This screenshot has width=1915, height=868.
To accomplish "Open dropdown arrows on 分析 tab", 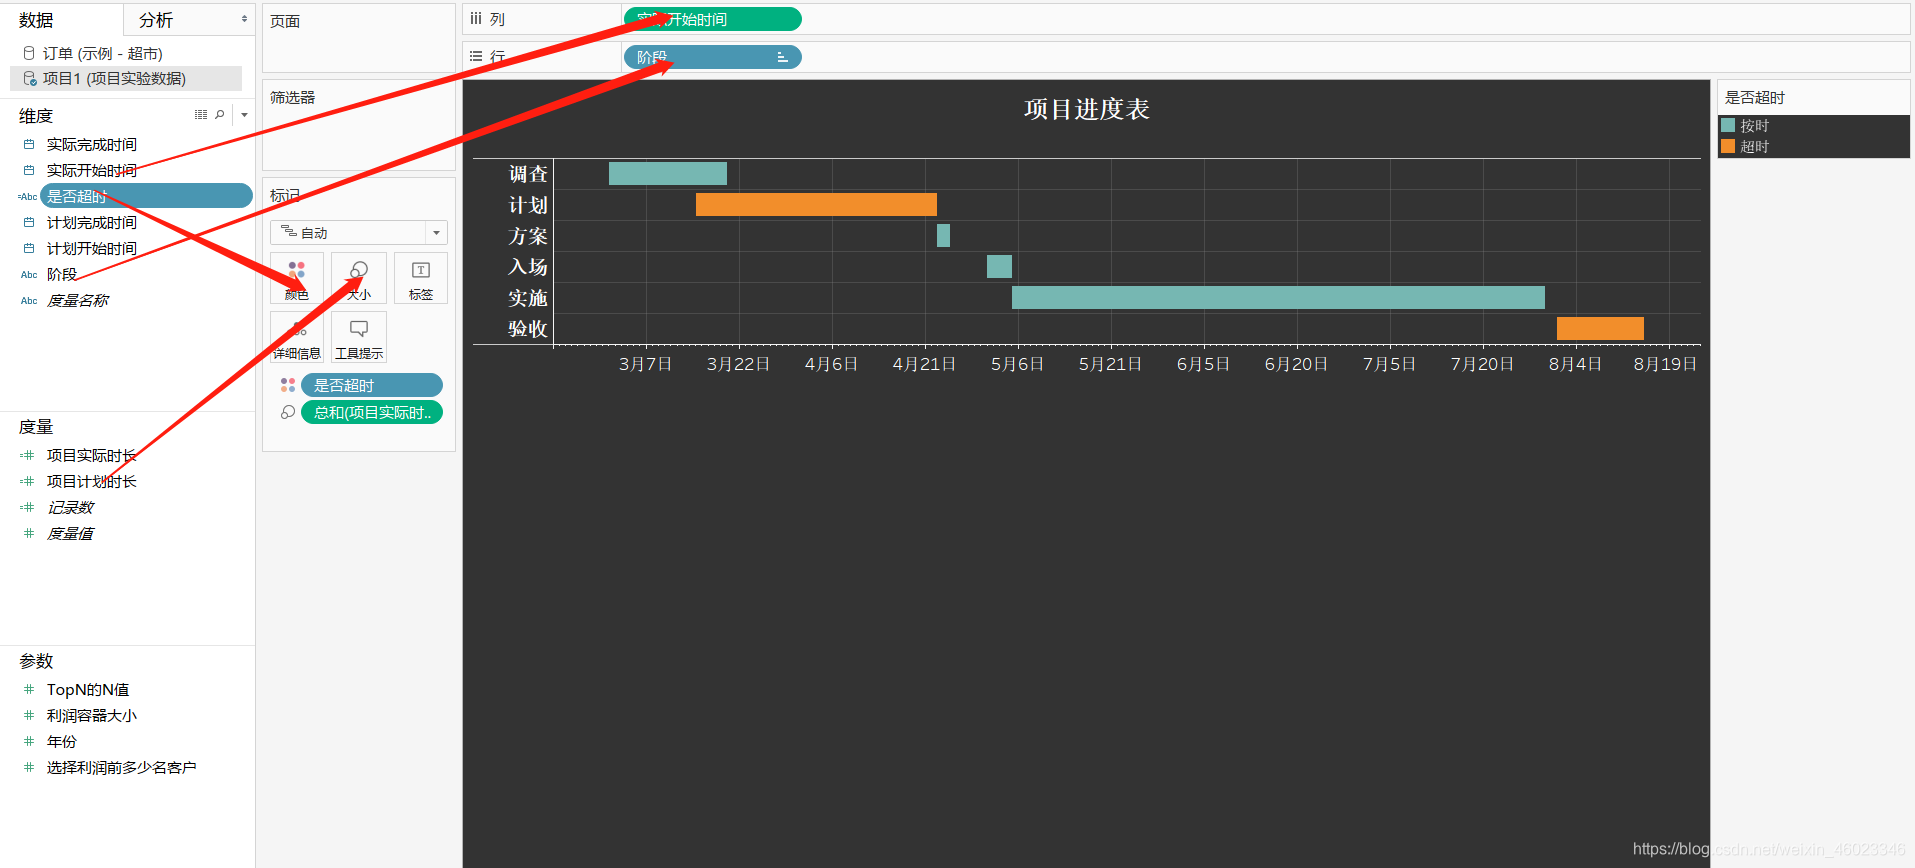I will pyautogui.click(x=245, y=19).
